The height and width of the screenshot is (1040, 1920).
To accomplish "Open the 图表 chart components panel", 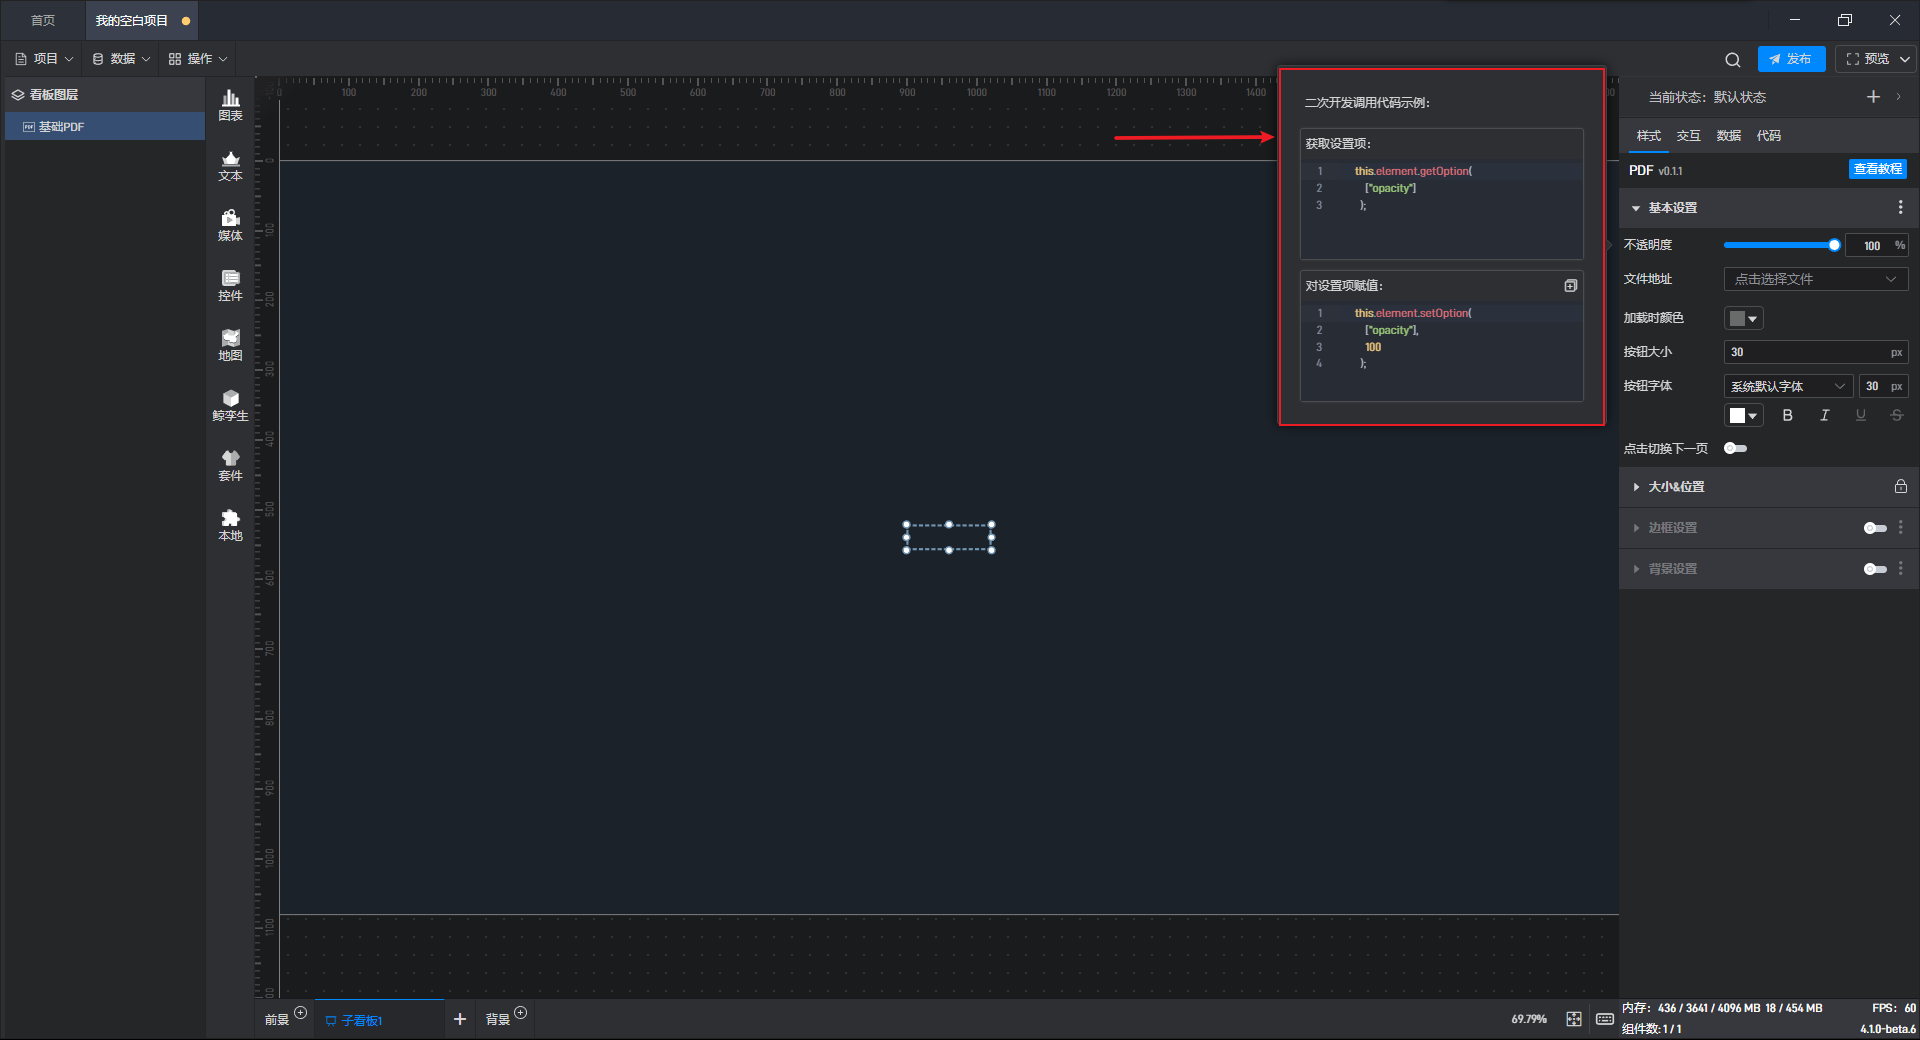I will (x=230, y=105).
